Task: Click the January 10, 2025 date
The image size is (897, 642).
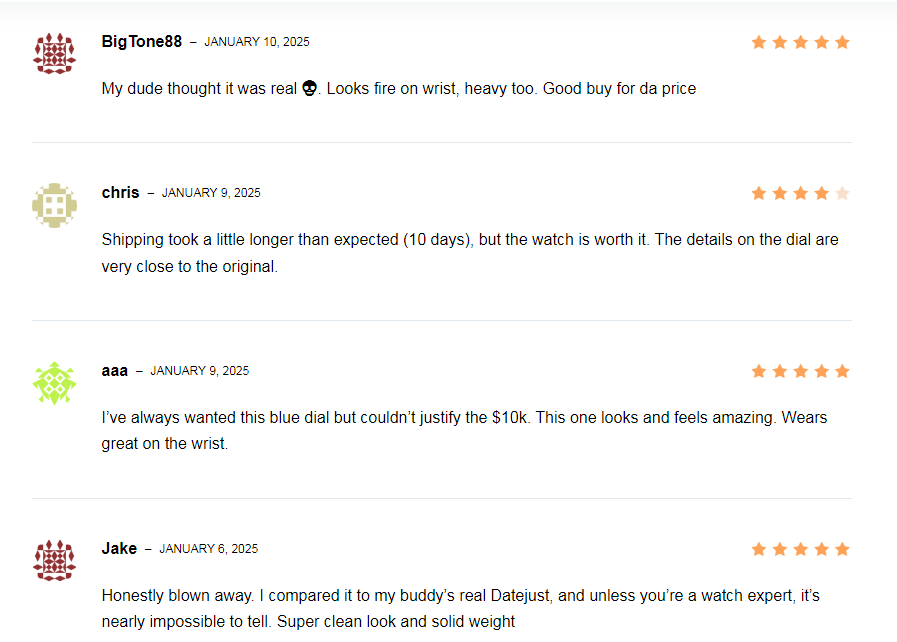Action: 257,42
